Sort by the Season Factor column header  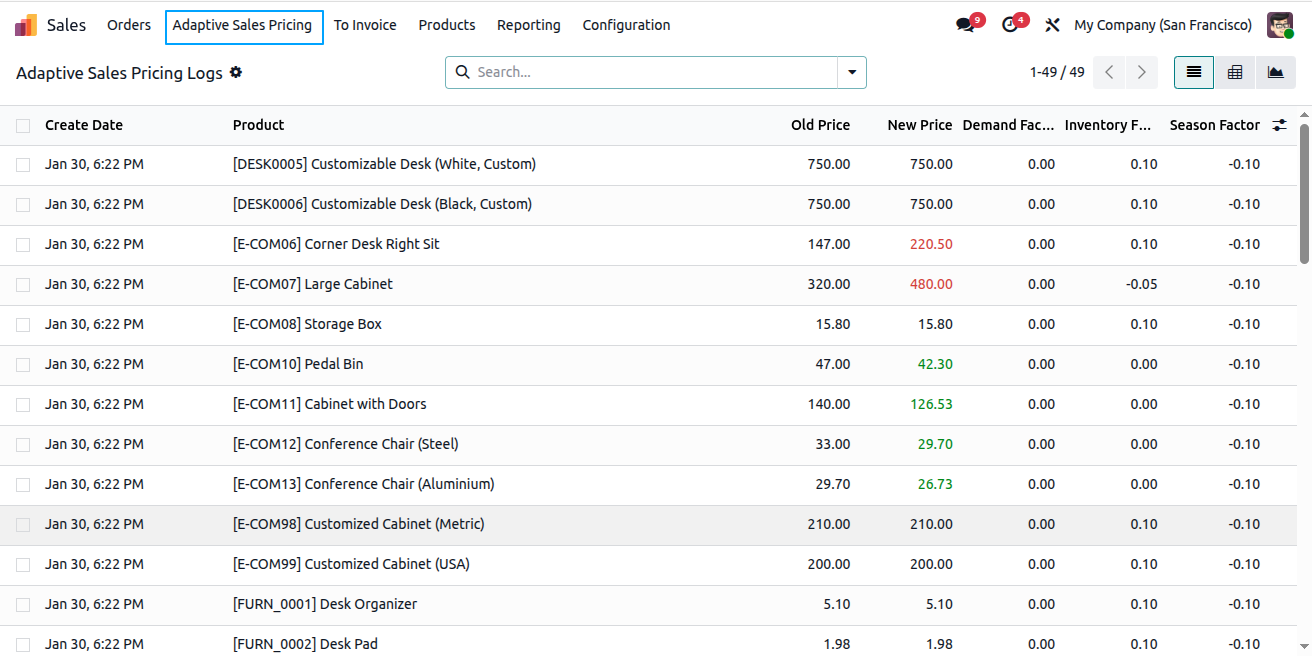[x=1215, y=125]
